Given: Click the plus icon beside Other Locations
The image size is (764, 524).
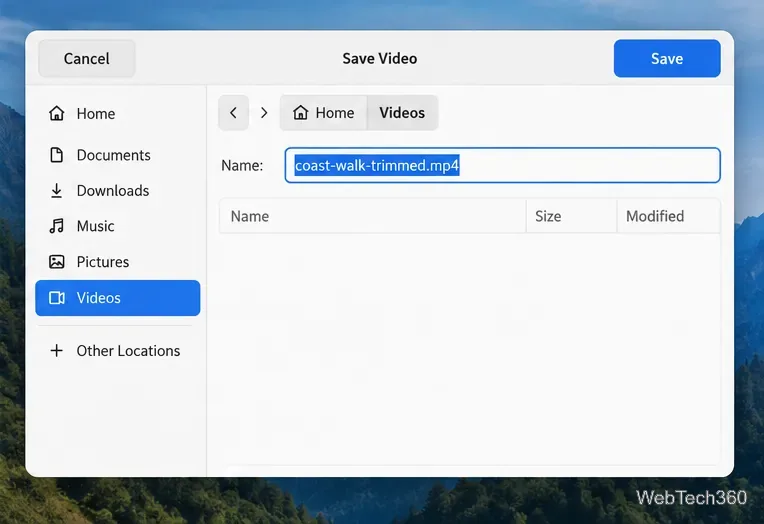Looking at the screenshot, I should [57, 350].
